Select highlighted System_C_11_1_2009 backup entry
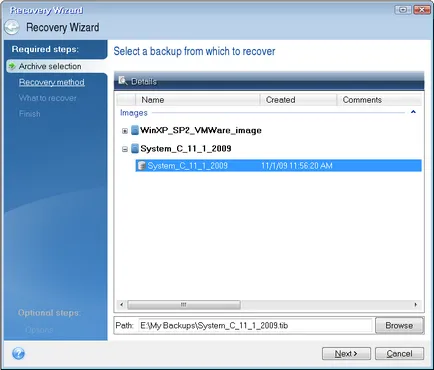 click(278, 166)
